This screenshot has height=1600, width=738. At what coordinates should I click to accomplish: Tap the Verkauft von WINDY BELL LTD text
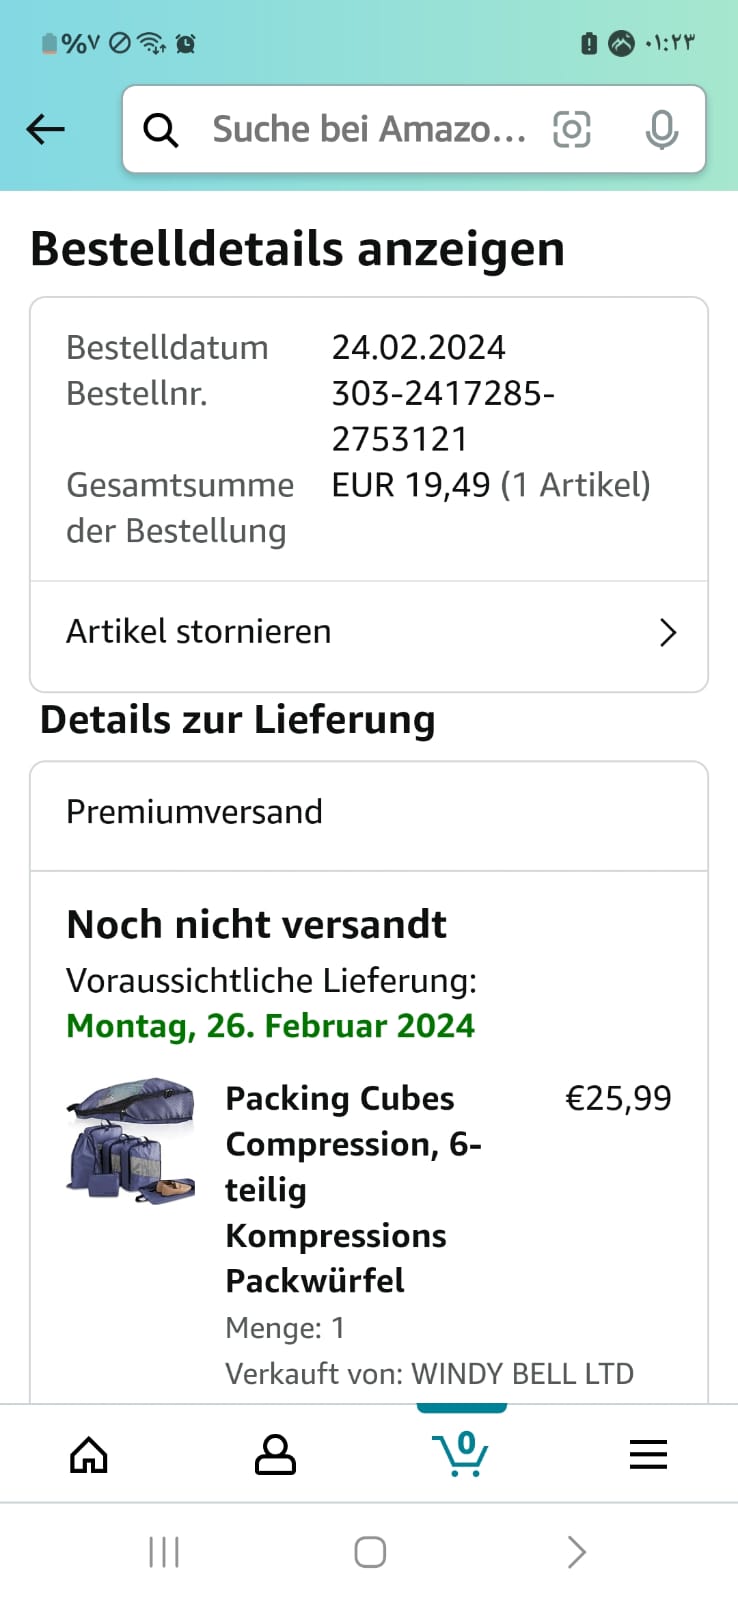pyautogui.click(x=429, y=1374)
